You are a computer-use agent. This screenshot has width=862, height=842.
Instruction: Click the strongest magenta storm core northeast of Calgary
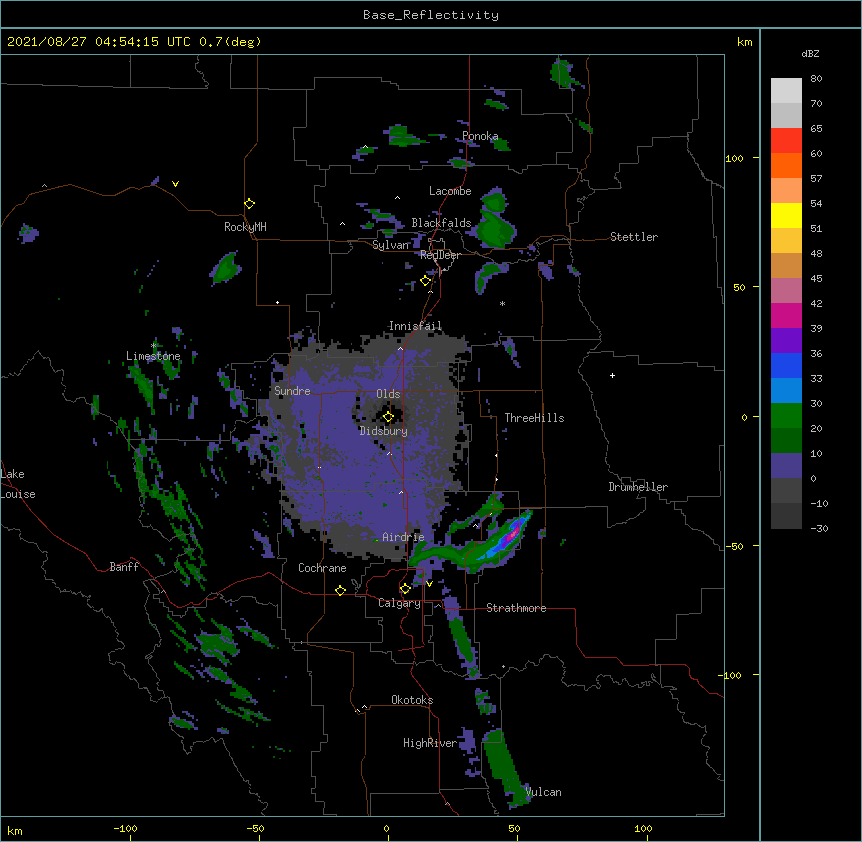tap(513, 533)
